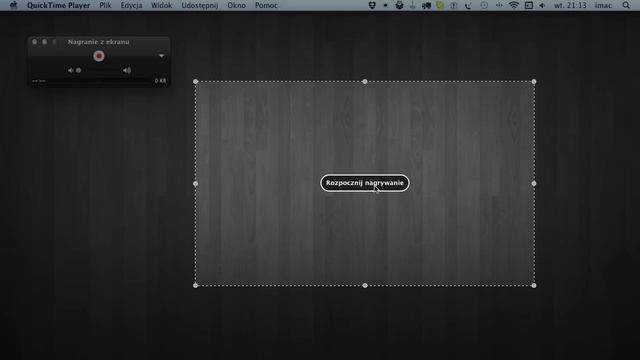Click the right-middle selection handle
The width and height of the screenshot is (640, 360).
[x=534, y=184]
